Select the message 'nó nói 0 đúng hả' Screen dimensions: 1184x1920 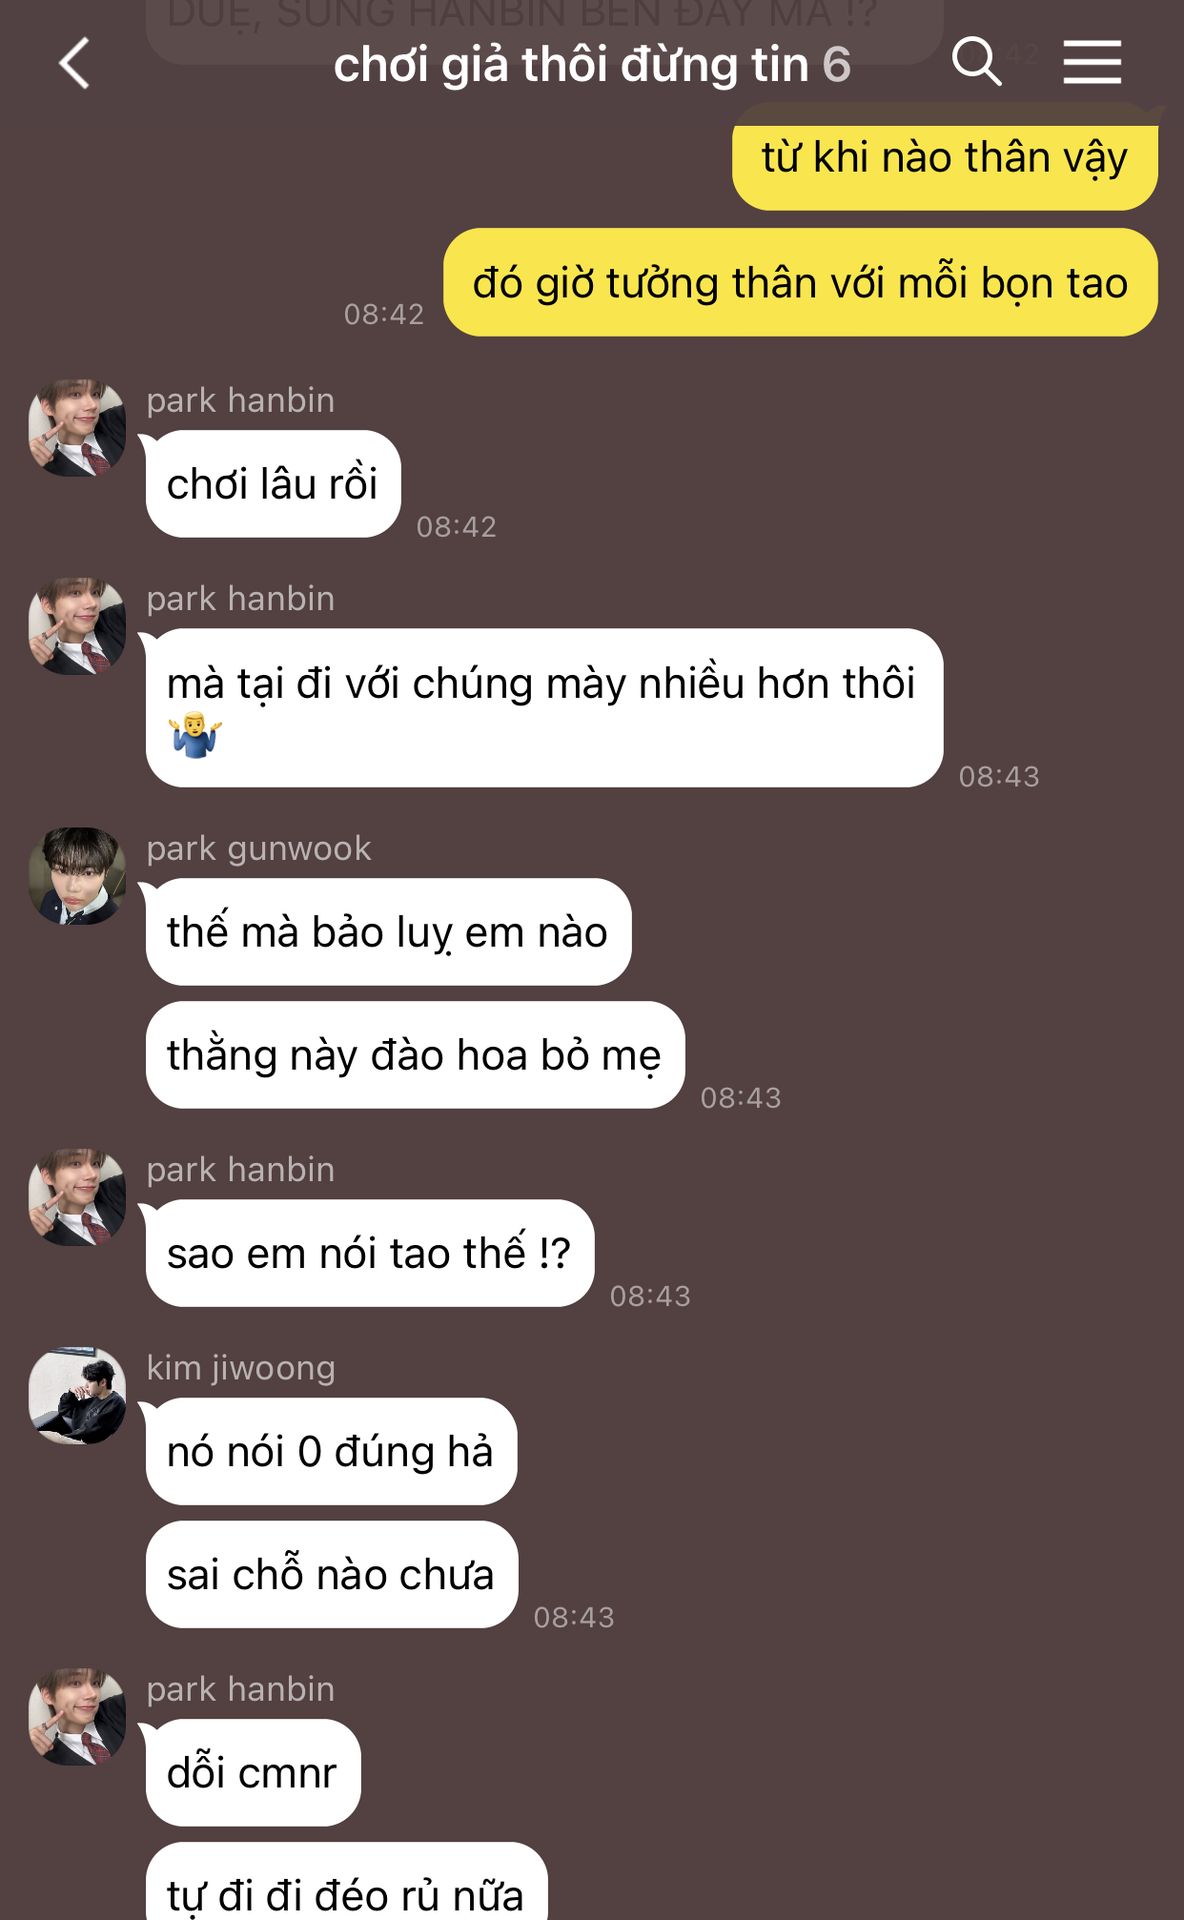331,1451
